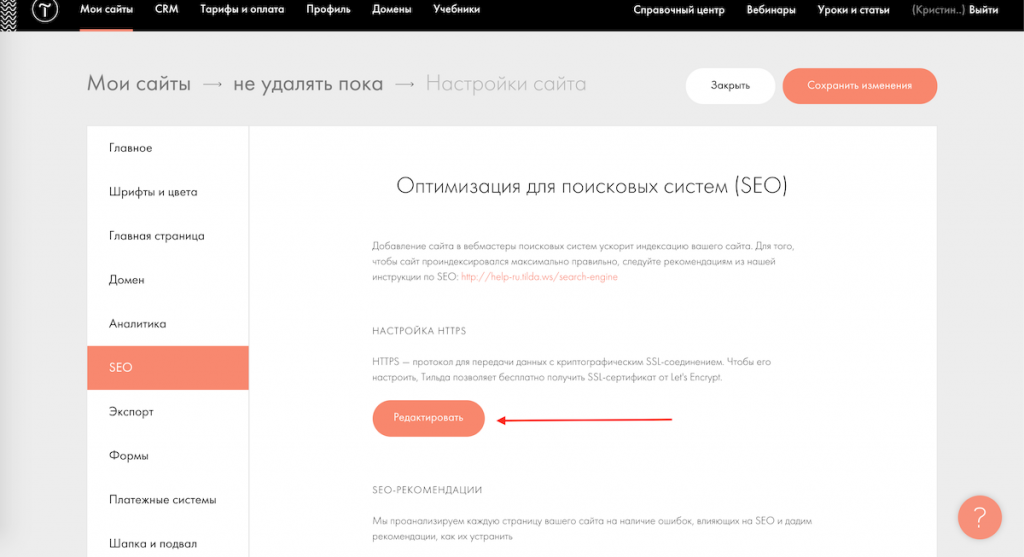Image resolution: width=1024 pixels, height=557 pixels.
Task: Open the Справочный центр link
Action: pyautogui.click(x=680, y=10)
